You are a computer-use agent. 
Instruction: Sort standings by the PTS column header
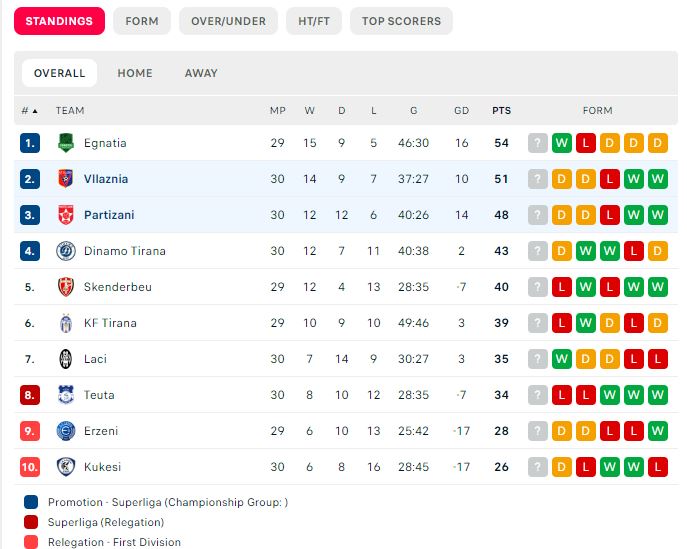[x=501, y=110]
